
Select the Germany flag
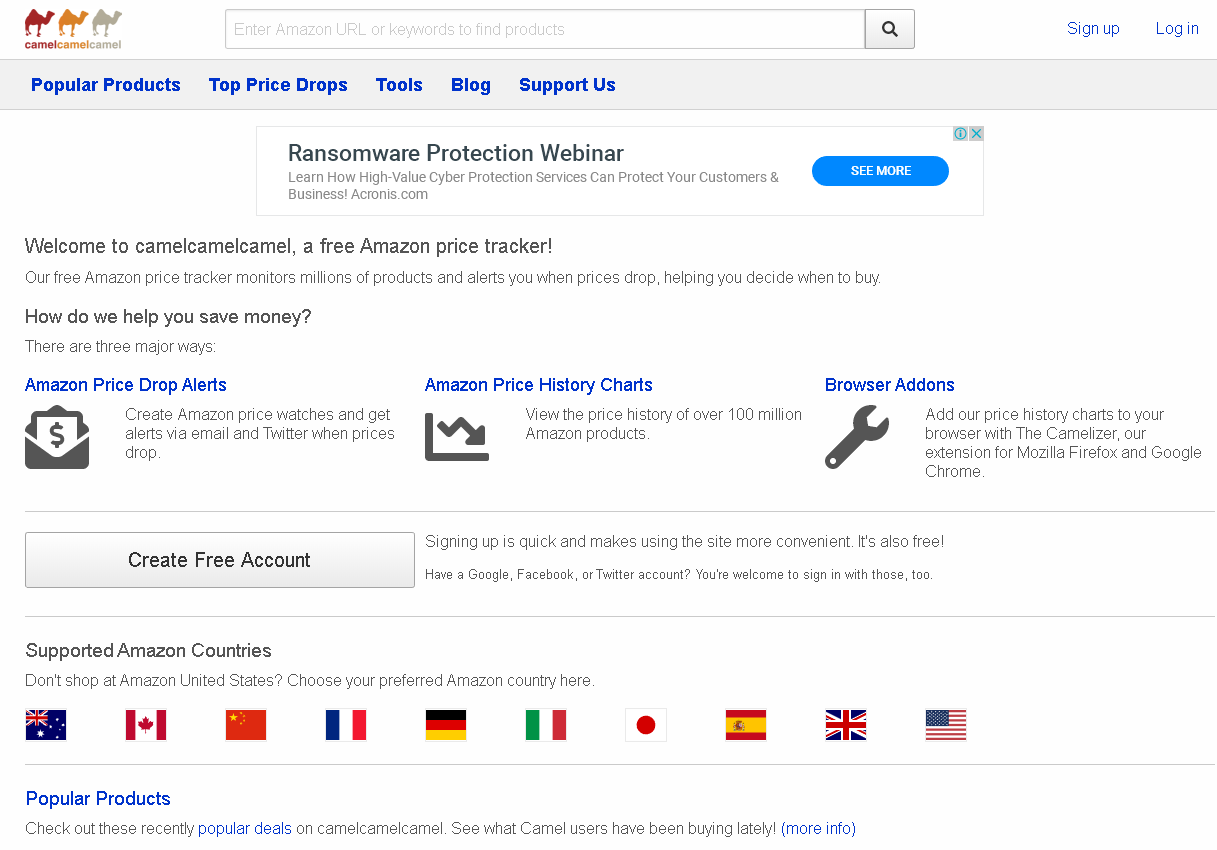point(446,725)
